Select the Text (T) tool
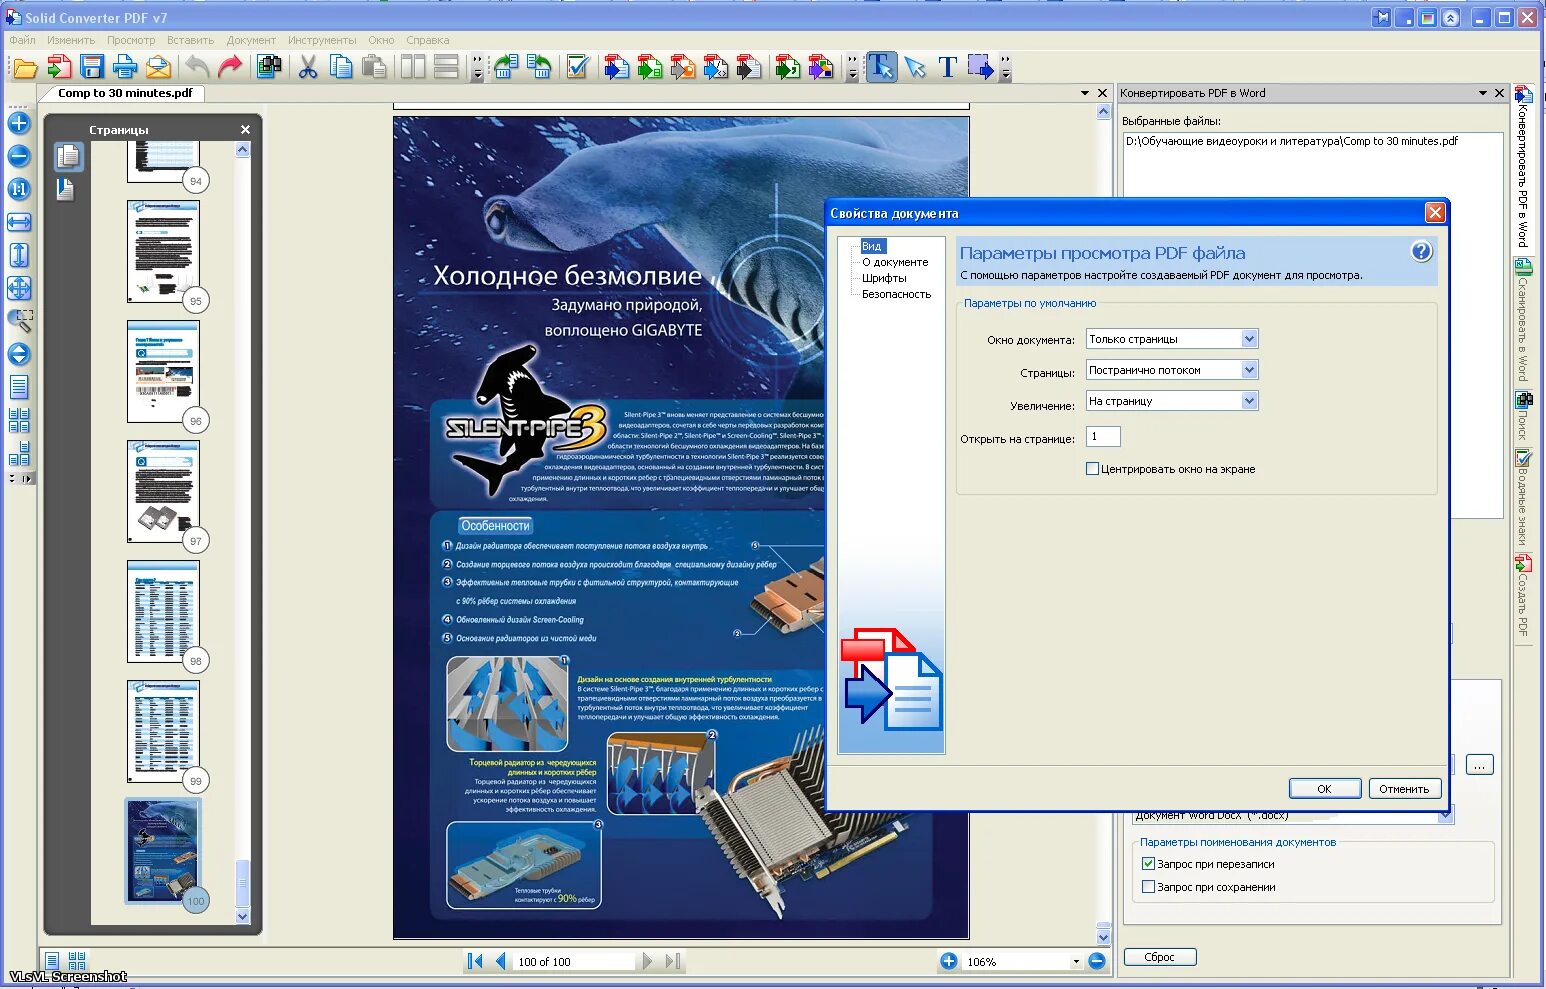 pos(947,67)
